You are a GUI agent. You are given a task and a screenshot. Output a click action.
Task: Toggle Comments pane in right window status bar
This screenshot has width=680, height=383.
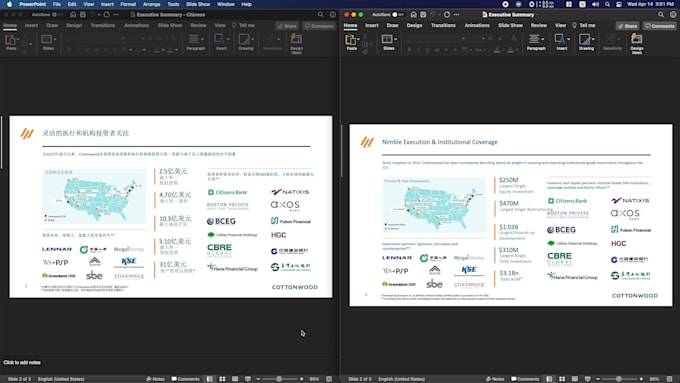[x=525, y=379]
